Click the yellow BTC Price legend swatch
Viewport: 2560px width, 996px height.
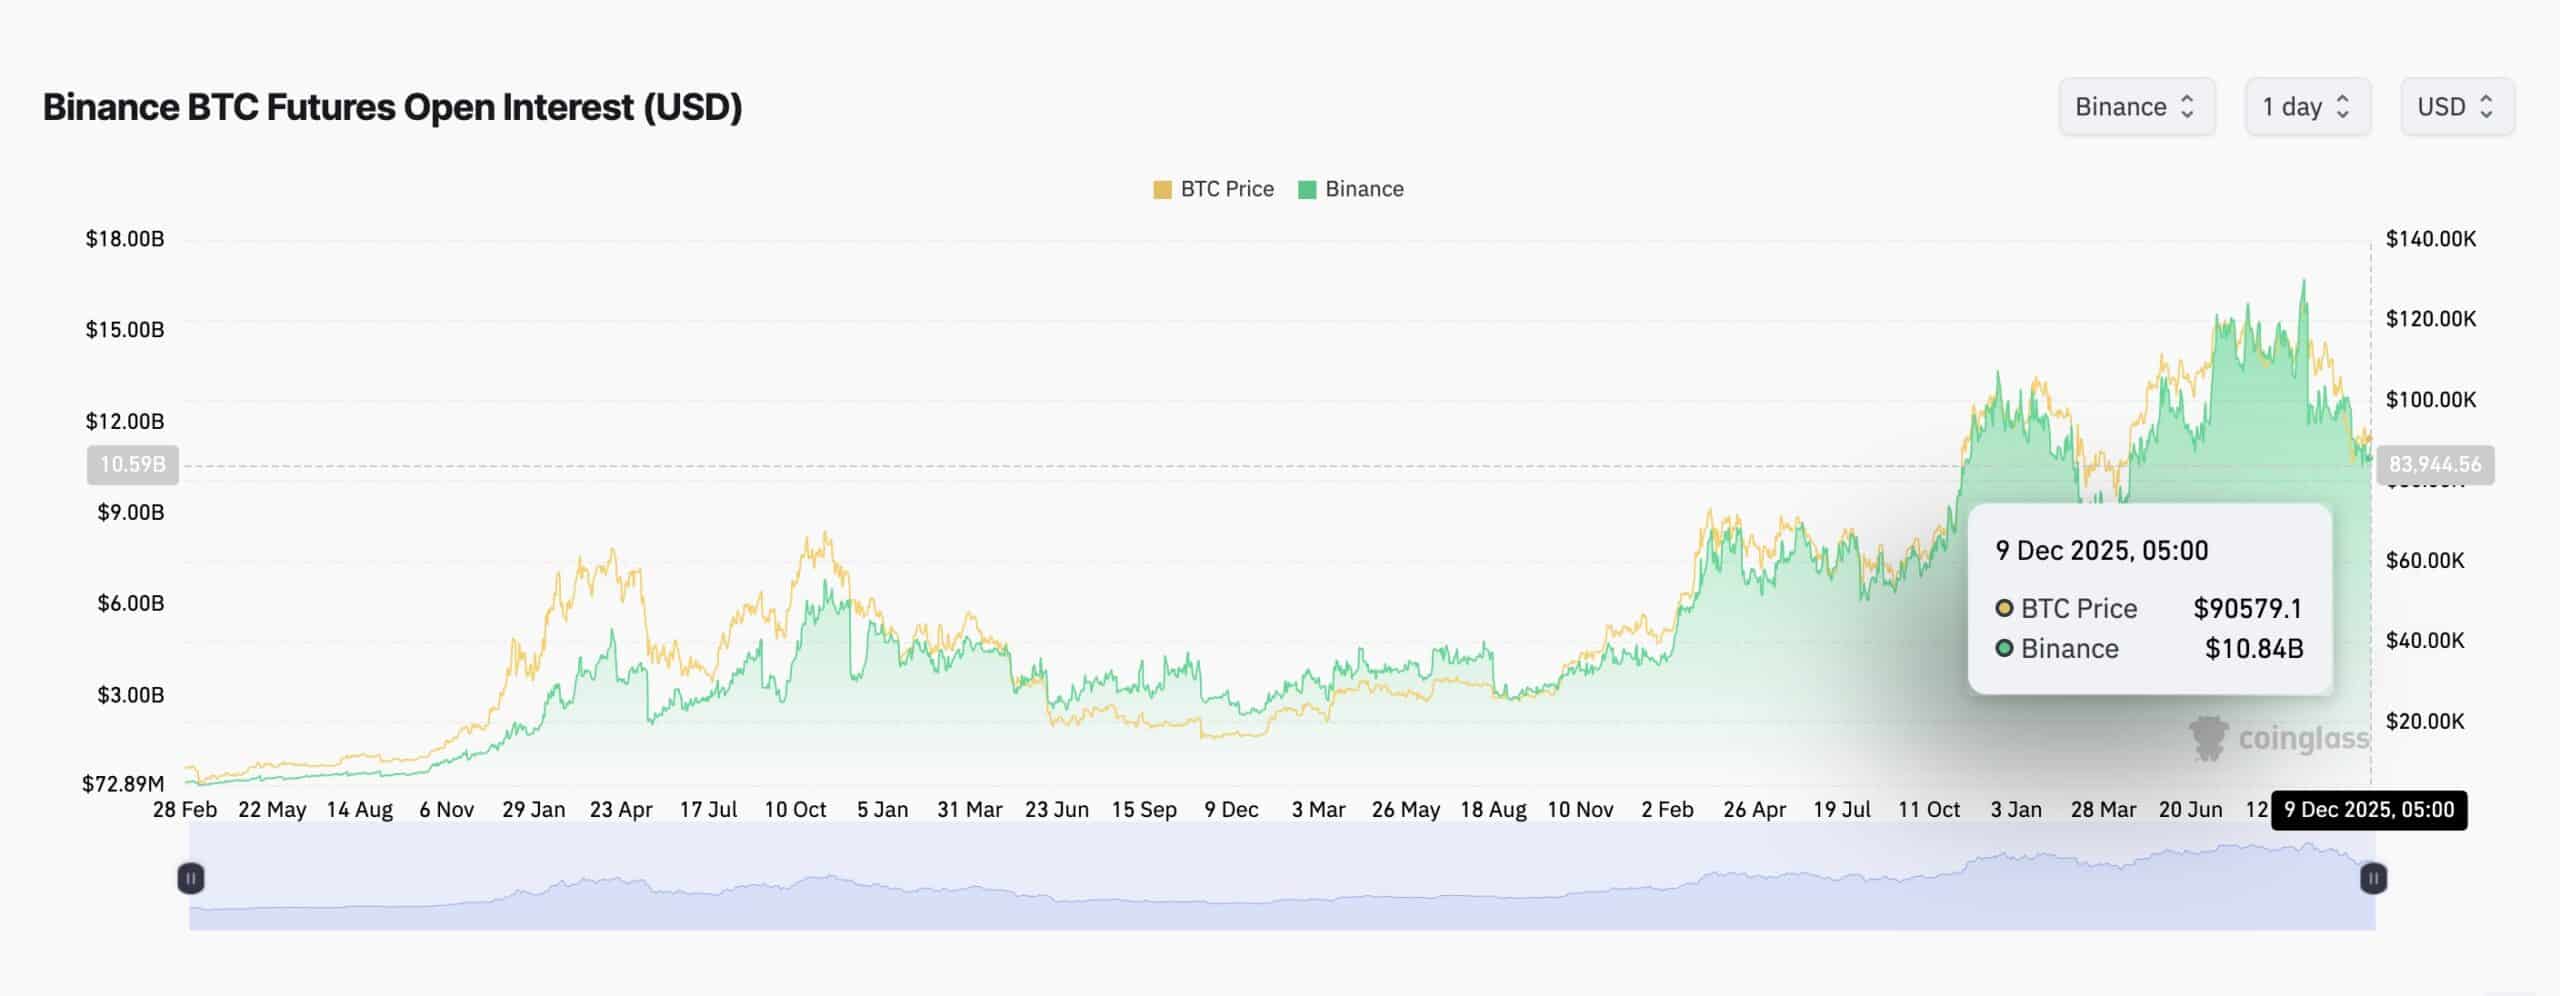(1162, 188)
